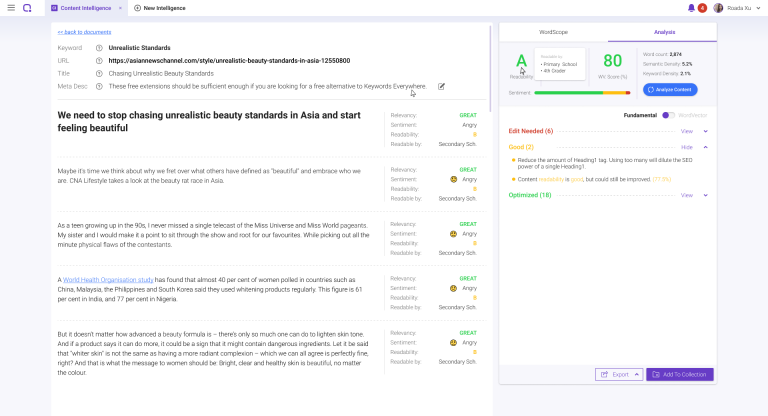The image size is (768, 416).
Task: Click the help icon next to Keyword
Action: (99, 48)
